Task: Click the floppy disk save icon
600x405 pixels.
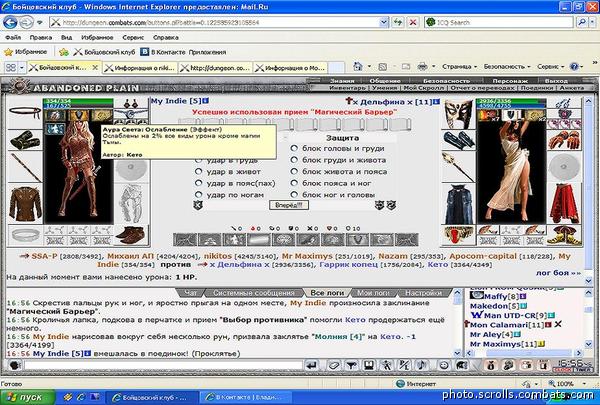Action: [x=369, y=365]
